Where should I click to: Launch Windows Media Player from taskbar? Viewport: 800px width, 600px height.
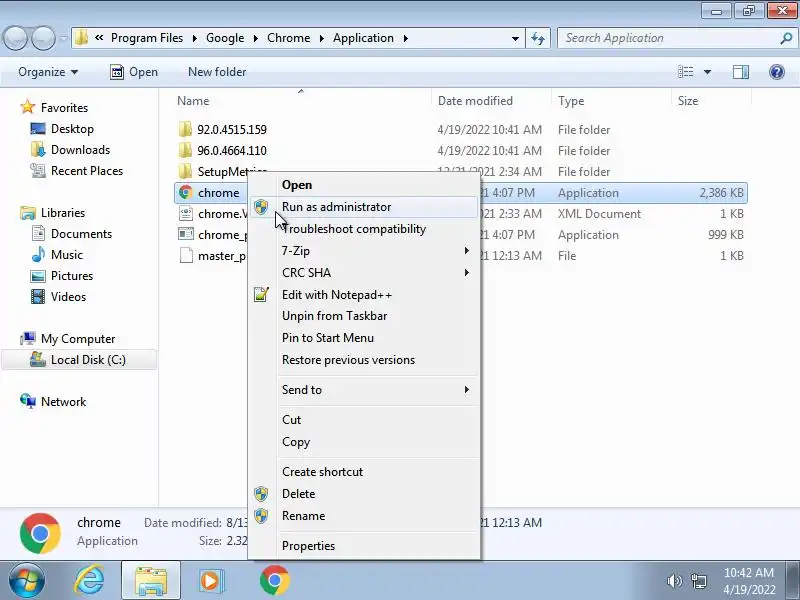click(x=210, y=580)
